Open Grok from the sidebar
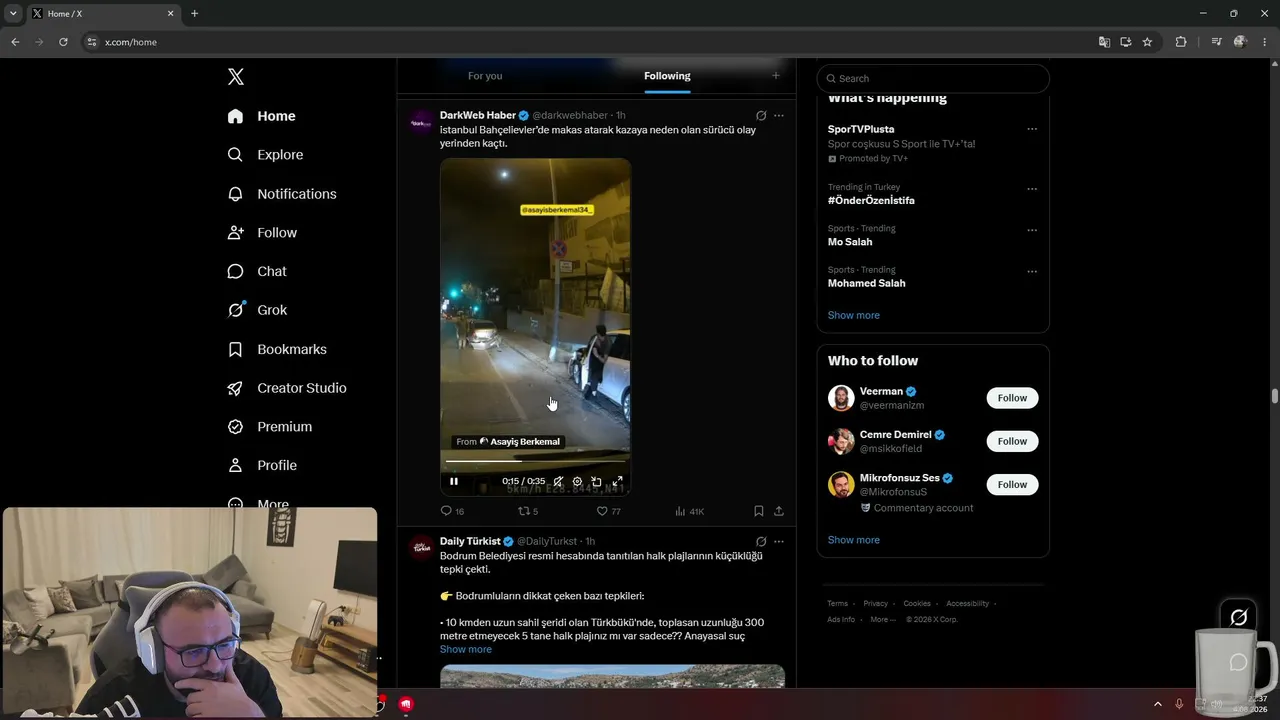Image resolution: width=1280 pixels, height=720 pixels. pos(257,310)
